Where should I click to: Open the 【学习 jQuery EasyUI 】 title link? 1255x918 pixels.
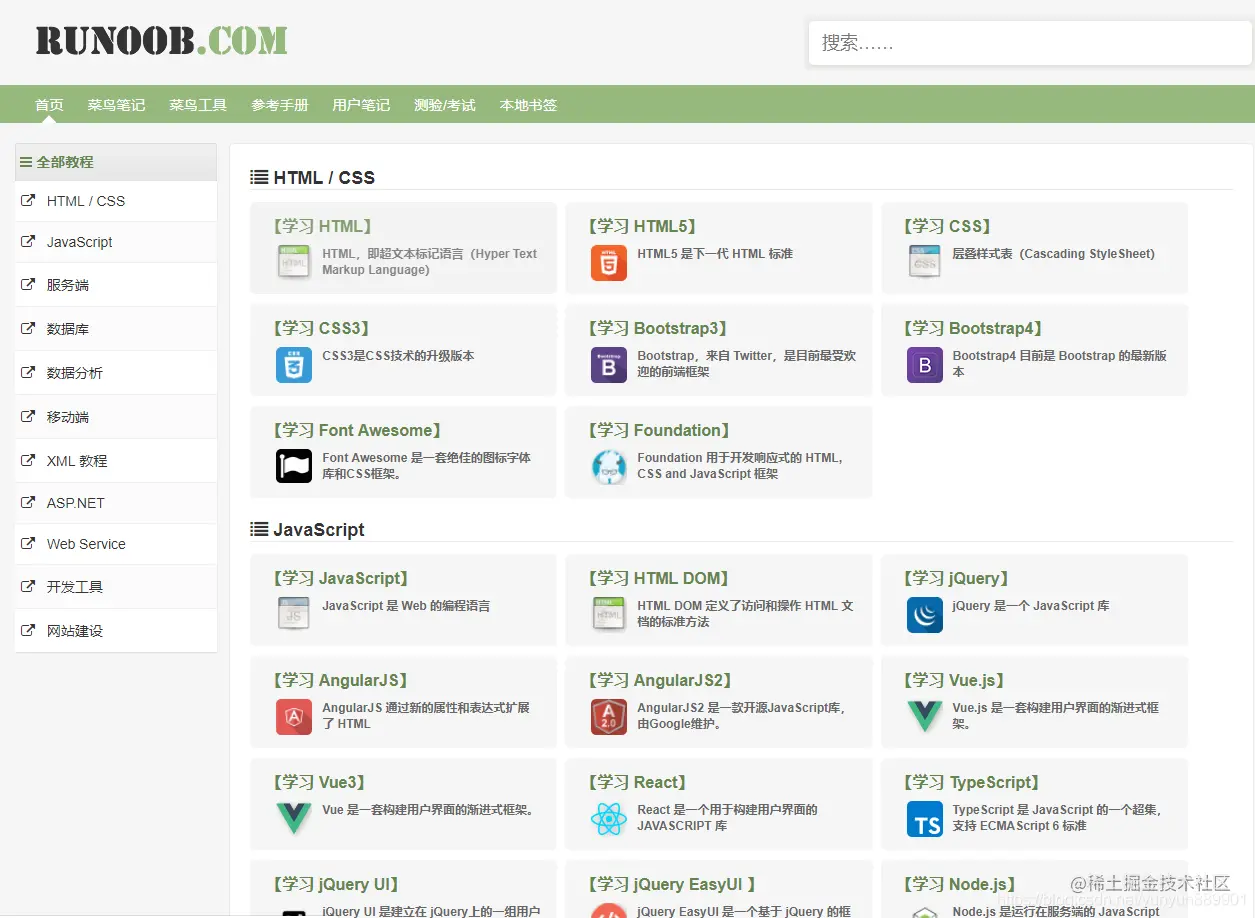pos(671,884)
